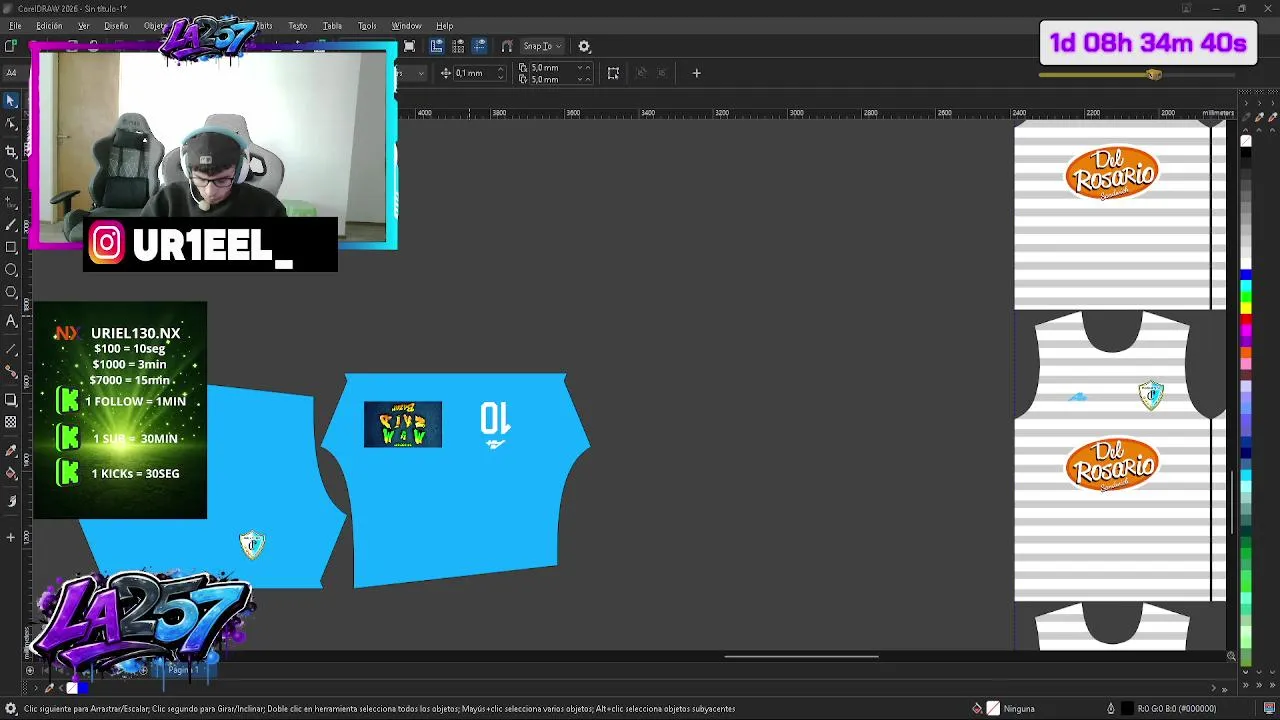Expand document palette double arrow
Screen dimensions: 1280x720
[x=1225, y=688]
